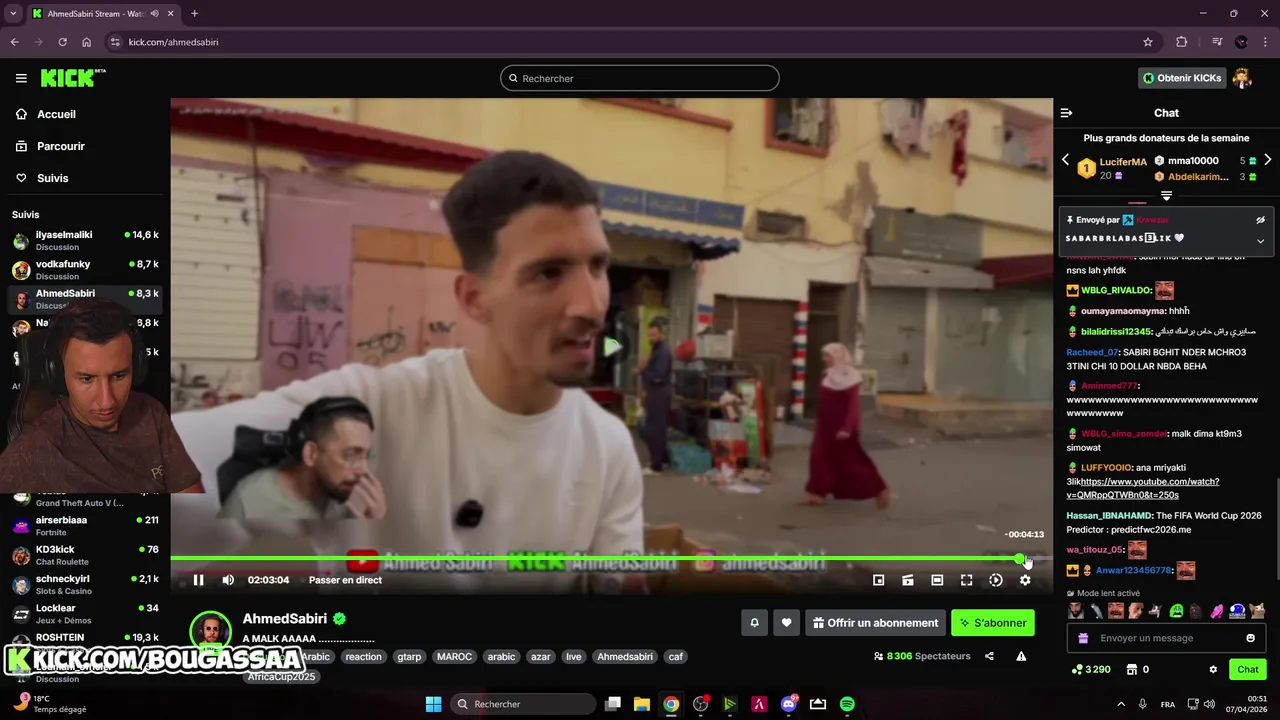Viewport: 1280px width, 720px height.
Task: Open KD3kick followed channel
Action: click(85, 555)
